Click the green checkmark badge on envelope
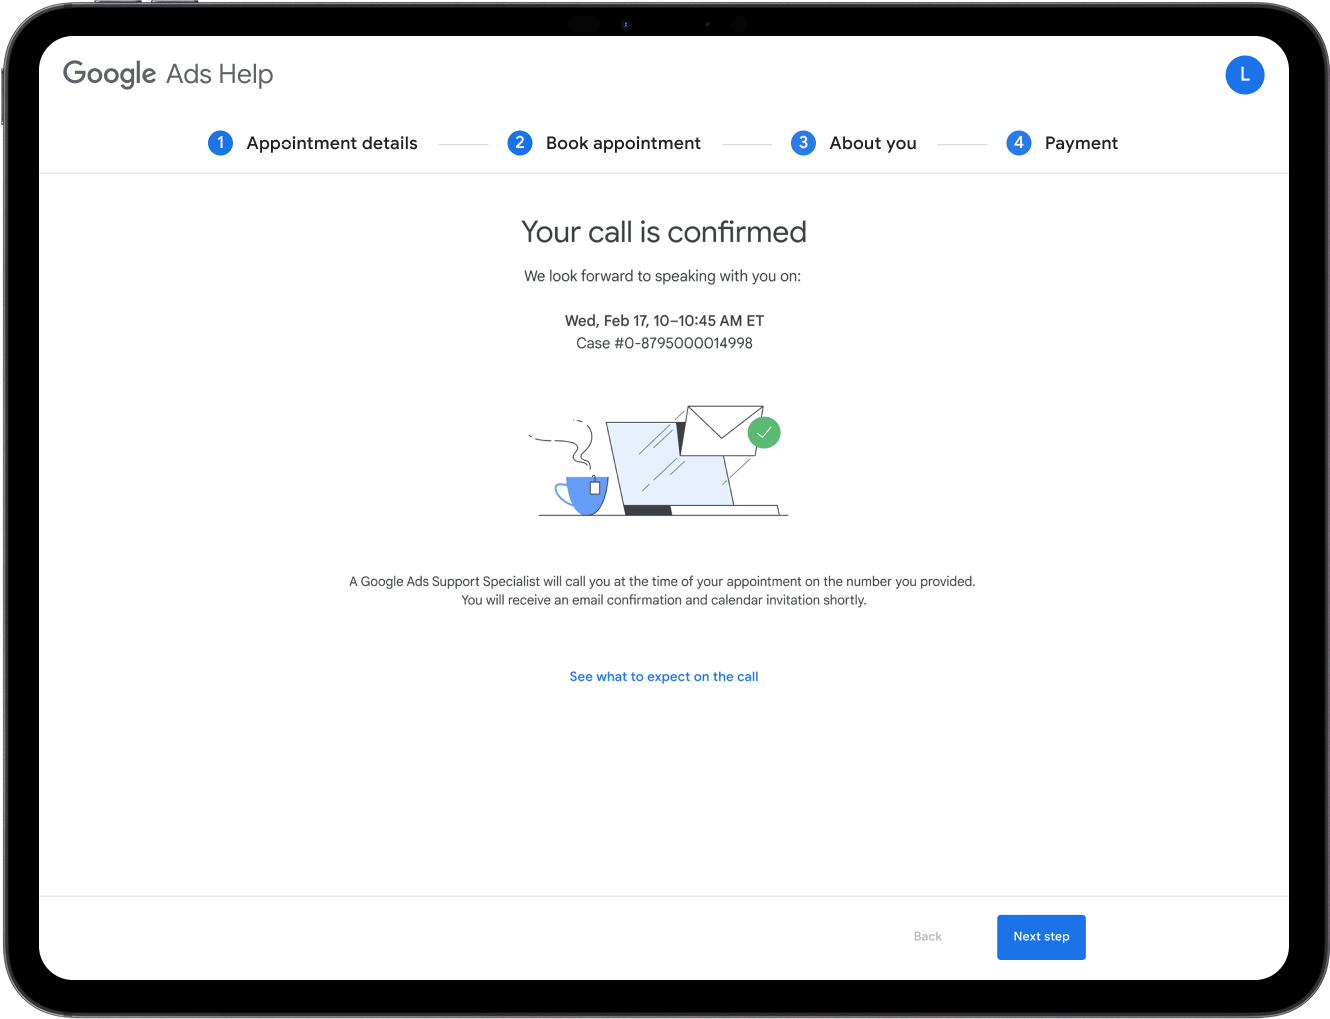This screenshot has height=1019, width=1330. pos(764,433)
